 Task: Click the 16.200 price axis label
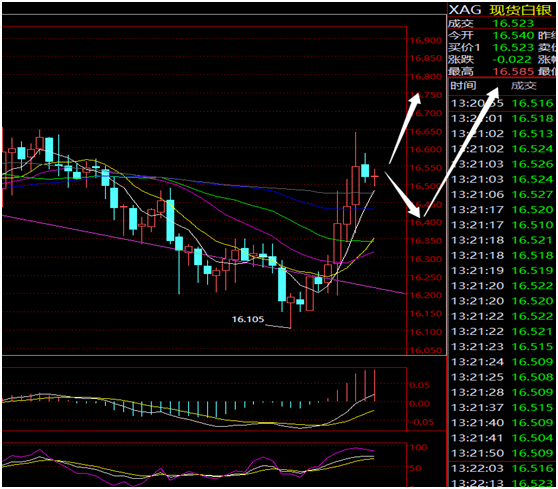pos(426,295)
